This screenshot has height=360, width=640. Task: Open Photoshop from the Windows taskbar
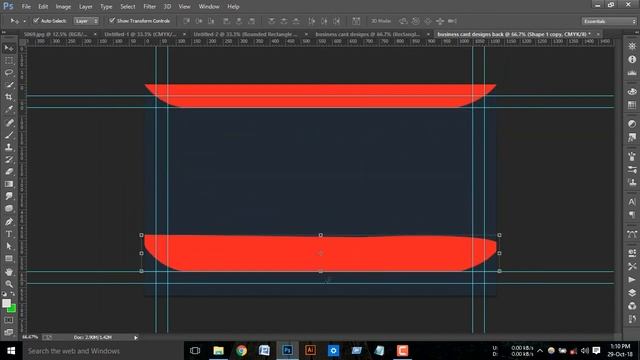[x=287, y=350]
